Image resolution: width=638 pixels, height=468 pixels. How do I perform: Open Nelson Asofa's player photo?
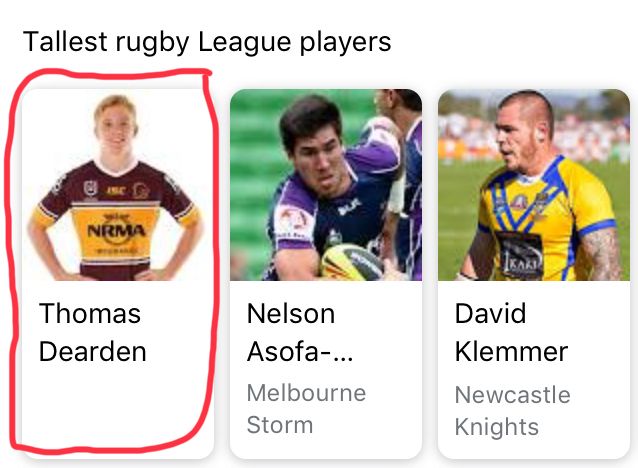(x=326, y=185)
